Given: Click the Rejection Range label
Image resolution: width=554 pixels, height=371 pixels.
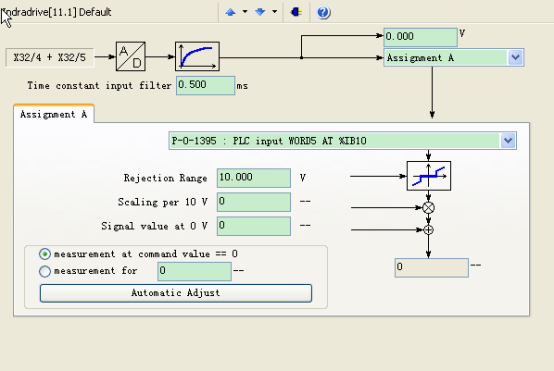Looking at the screenshot, I should coord(165,178).
